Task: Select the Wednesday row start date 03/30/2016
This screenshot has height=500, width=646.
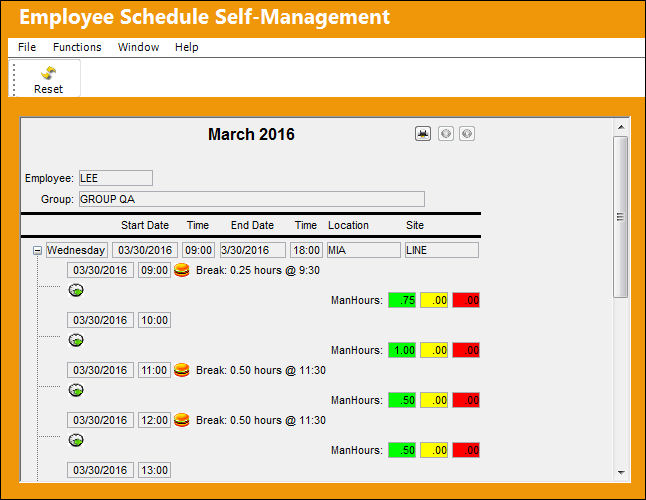Action: [145, 250]
